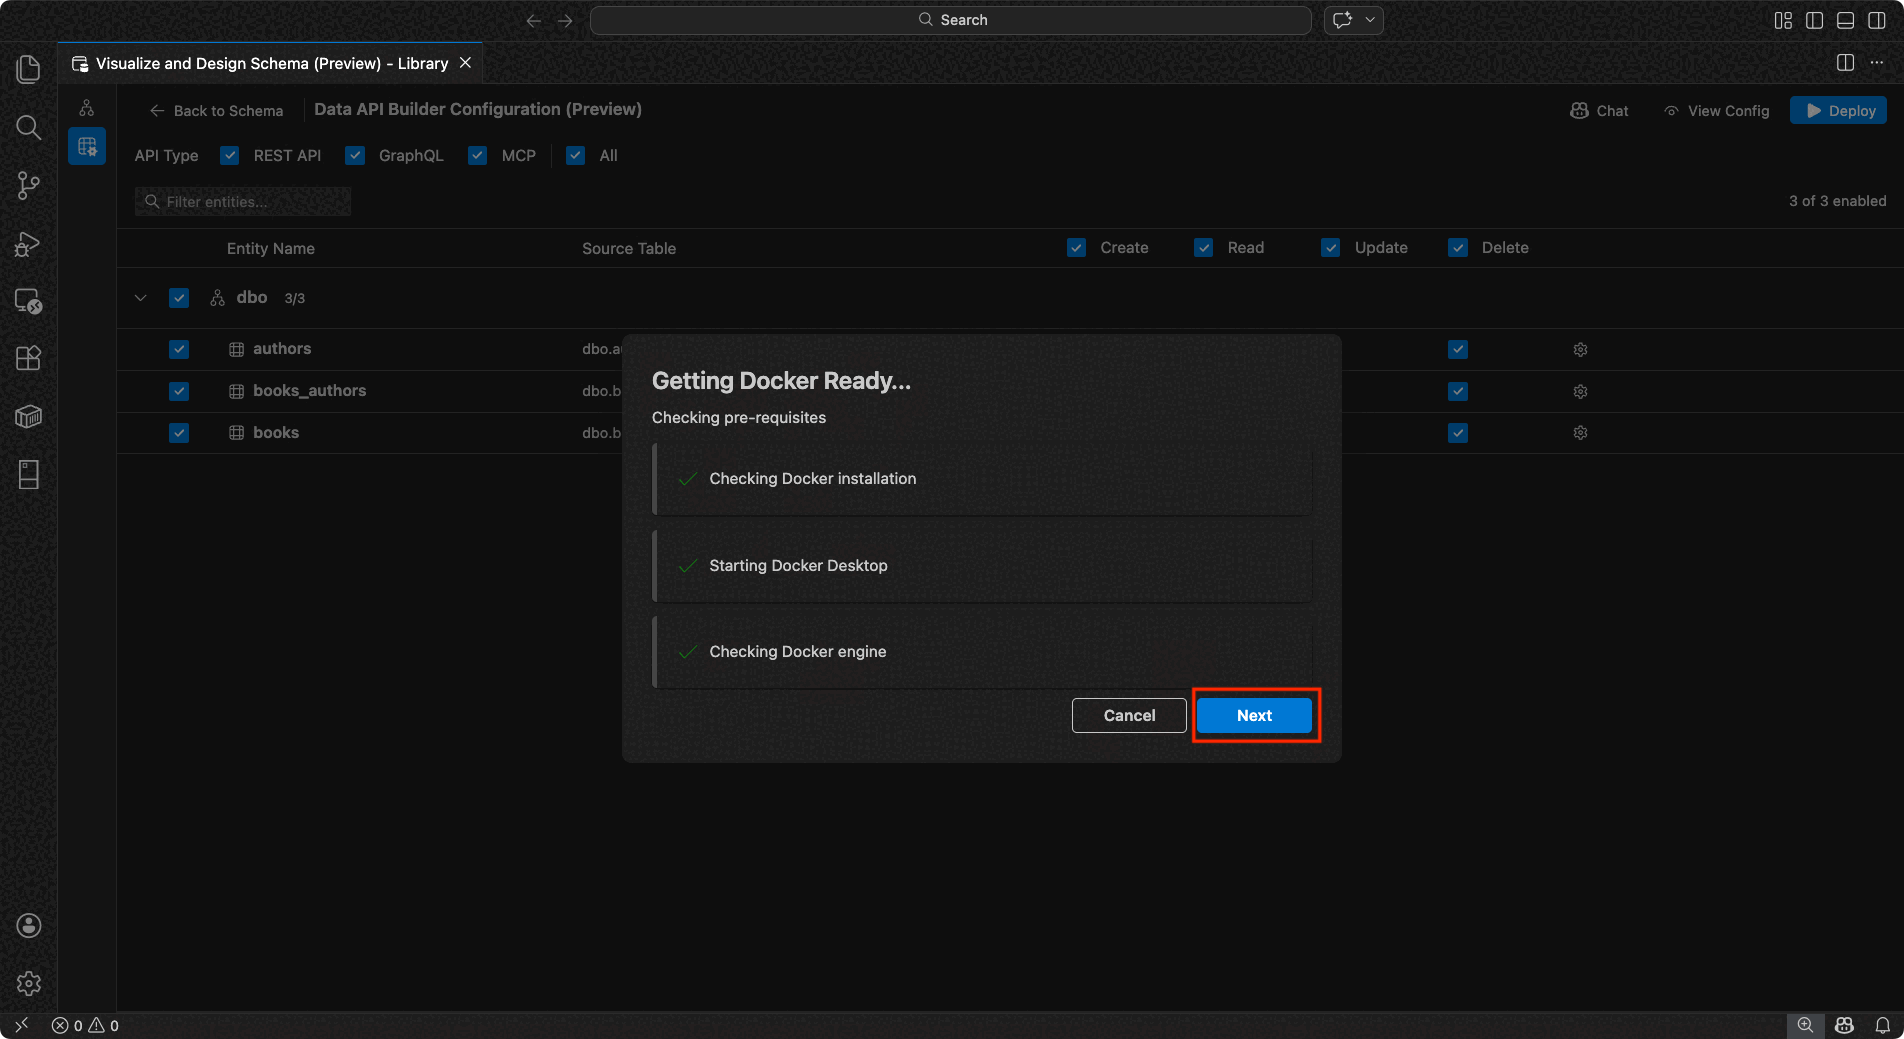Click the schema diagram icon in side toolbar
Viewport: 1904px width, 1039px height.
pos(87,108)
